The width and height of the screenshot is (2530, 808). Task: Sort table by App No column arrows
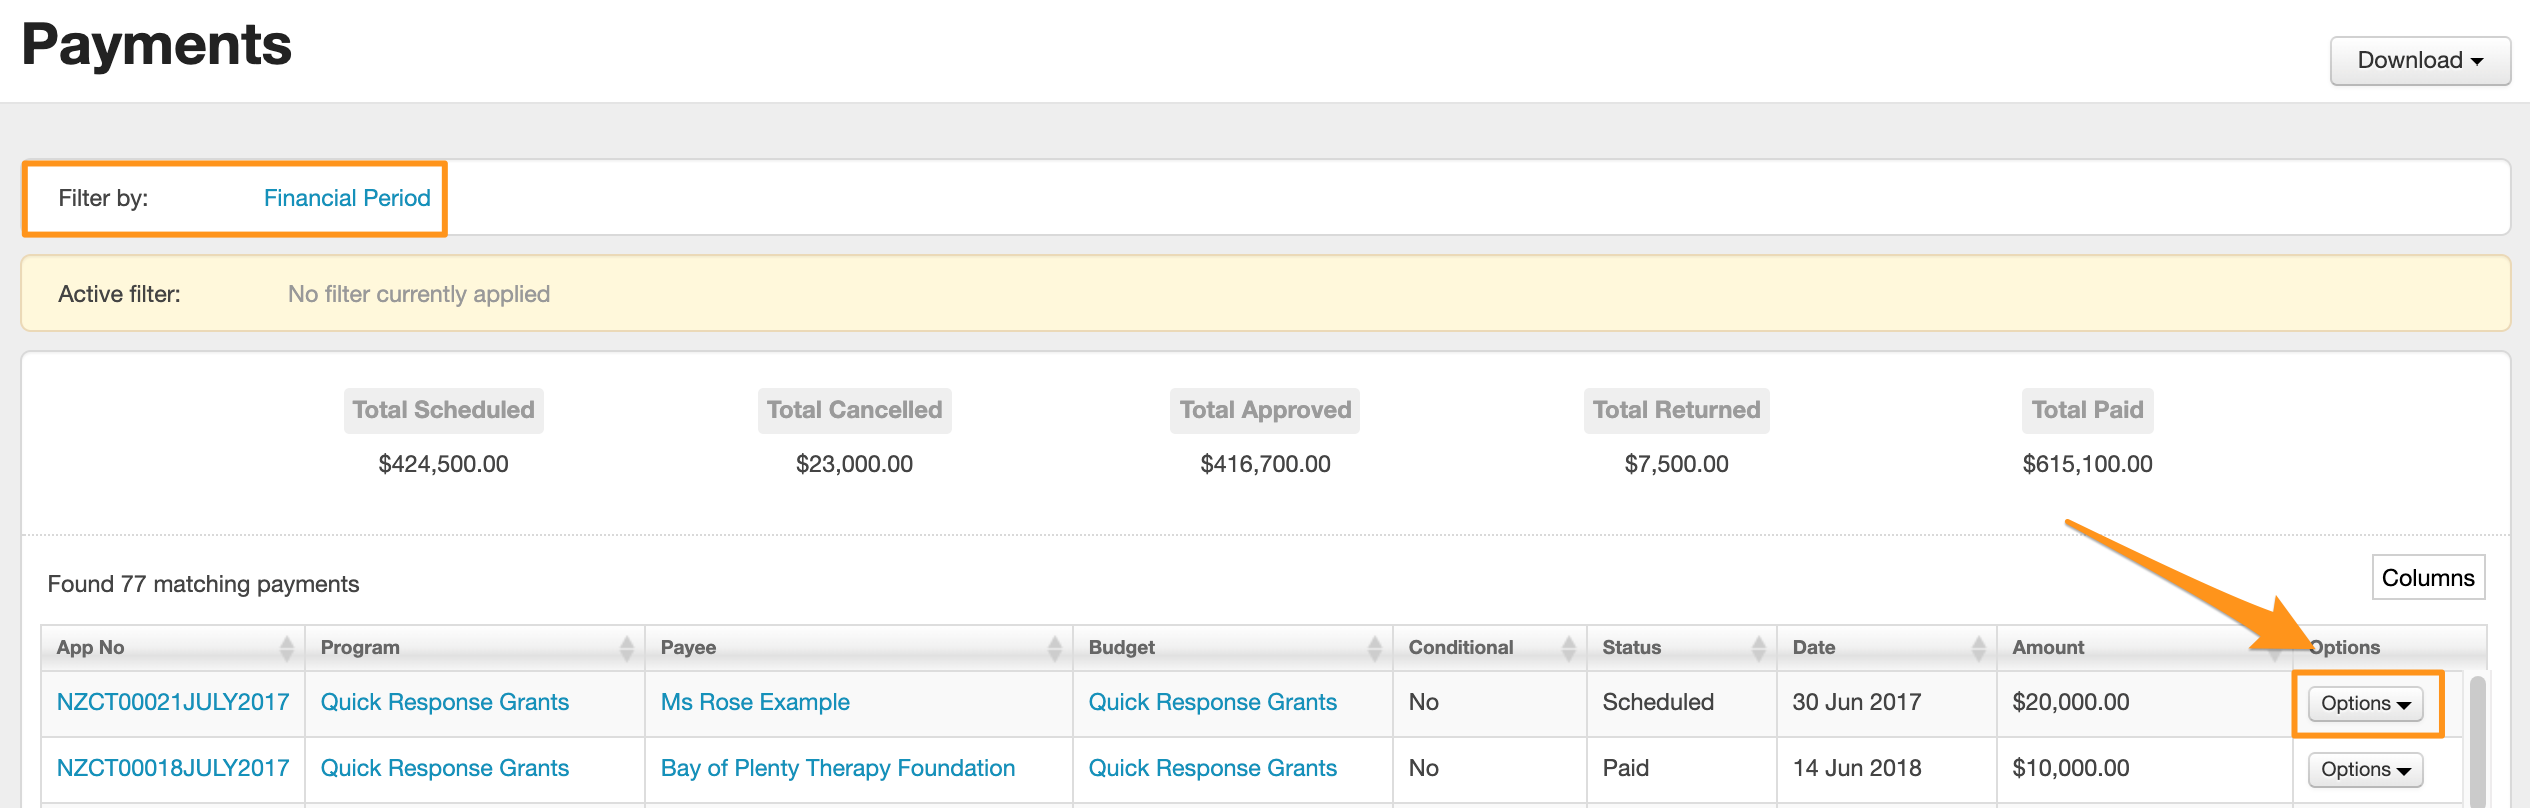pos(286,648)
